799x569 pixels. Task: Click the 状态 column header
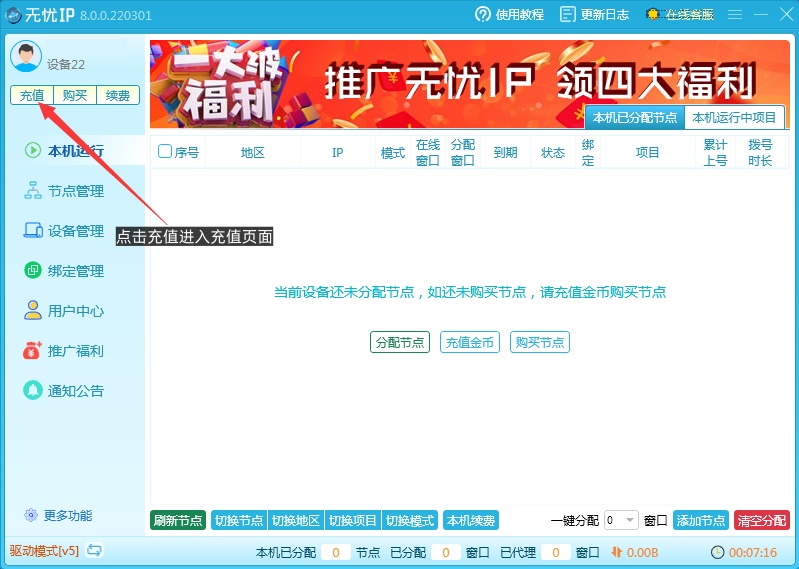553,152
